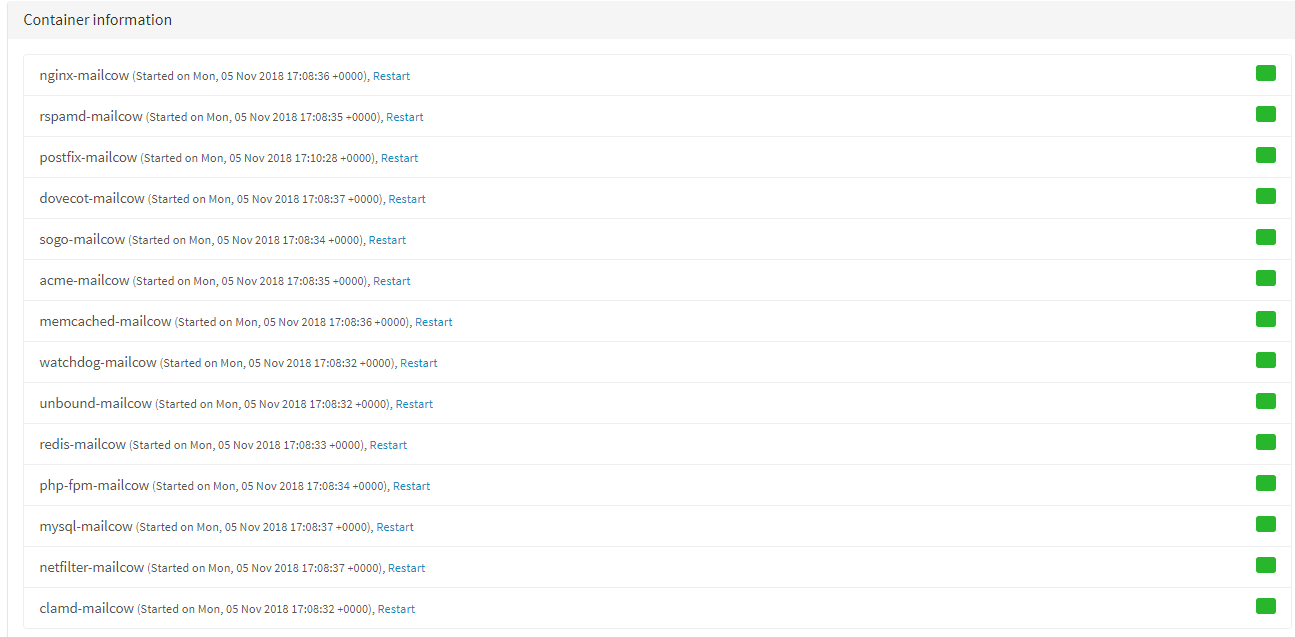Restart the rspamd-mailcow container
Screen dimensions: 1295x637
coord(405,117)
